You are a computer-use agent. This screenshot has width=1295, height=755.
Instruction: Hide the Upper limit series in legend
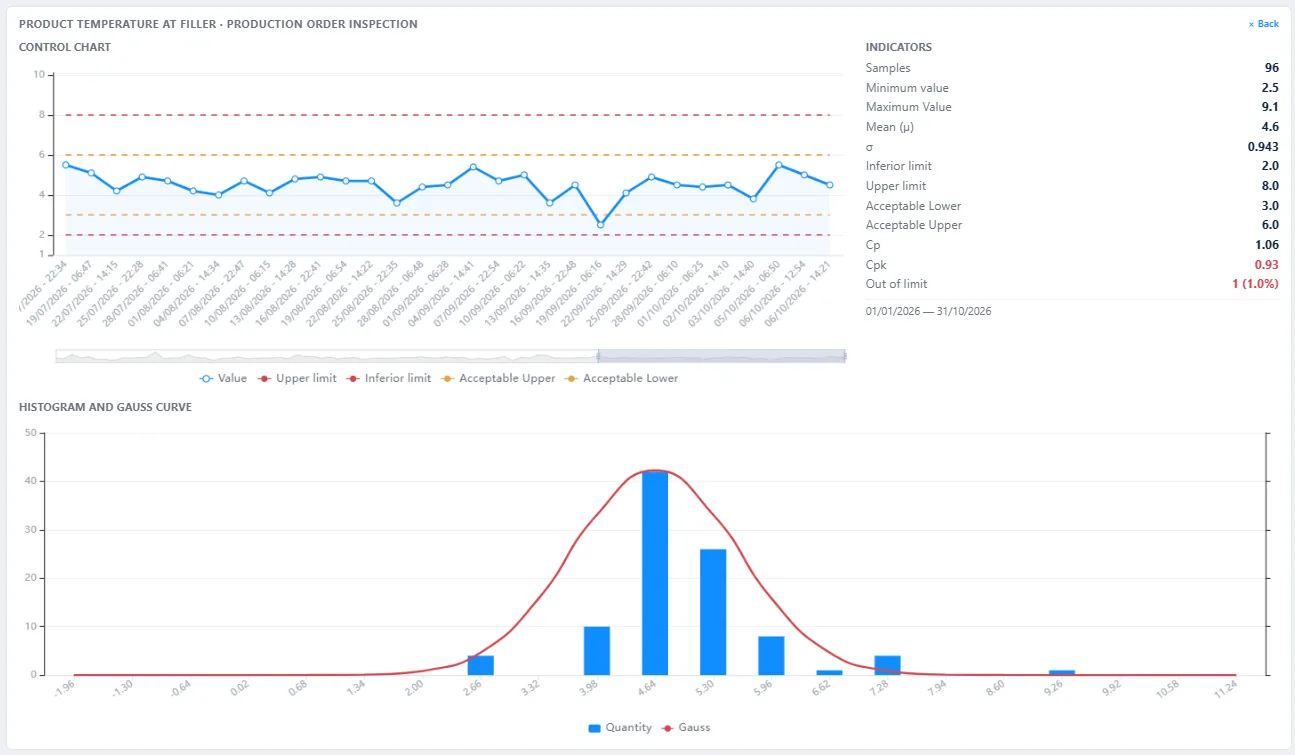point(298,379)
